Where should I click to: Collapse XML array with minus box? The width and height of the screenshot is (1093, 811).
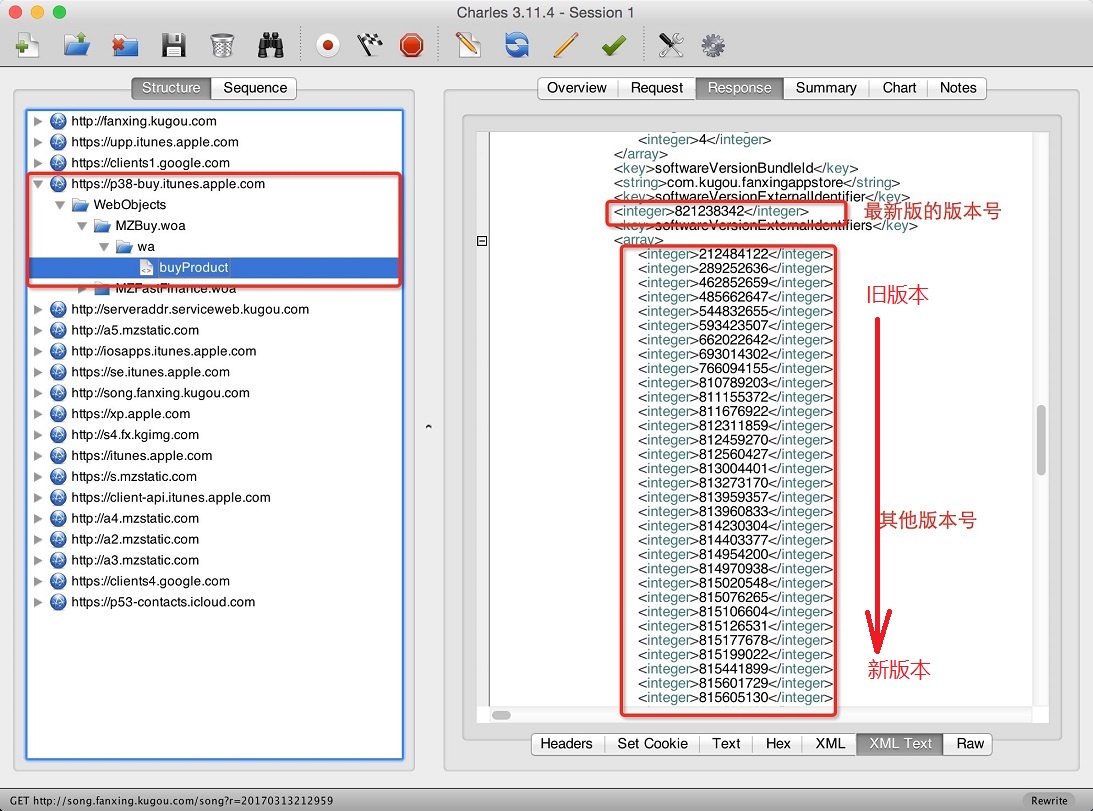tap(482, 241)
